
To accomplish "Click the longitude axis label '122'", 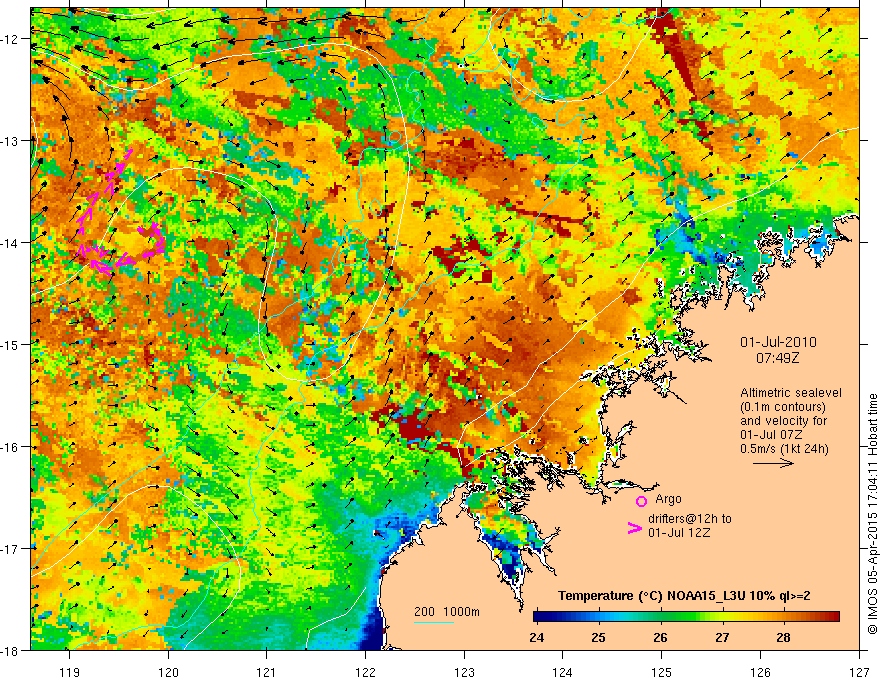I will pos(365,672).
